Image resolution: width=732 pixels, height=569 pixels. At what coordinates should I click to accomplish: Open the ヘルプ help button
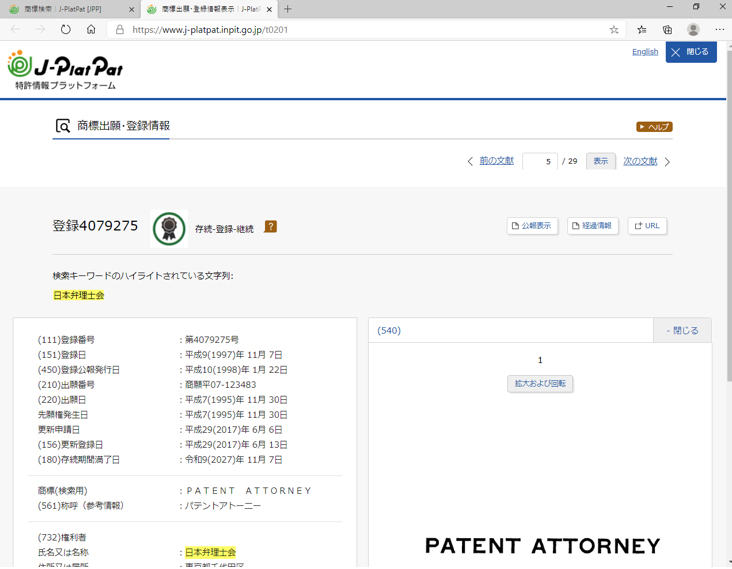[654, 127]
